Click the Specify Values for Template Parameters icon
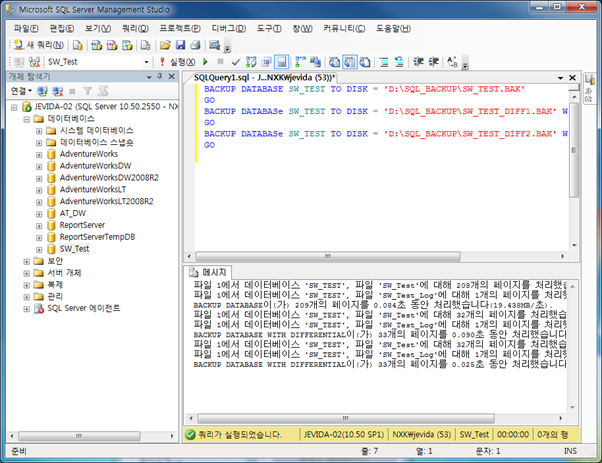Viewport: 602px width, 463px height. [452, 62]
